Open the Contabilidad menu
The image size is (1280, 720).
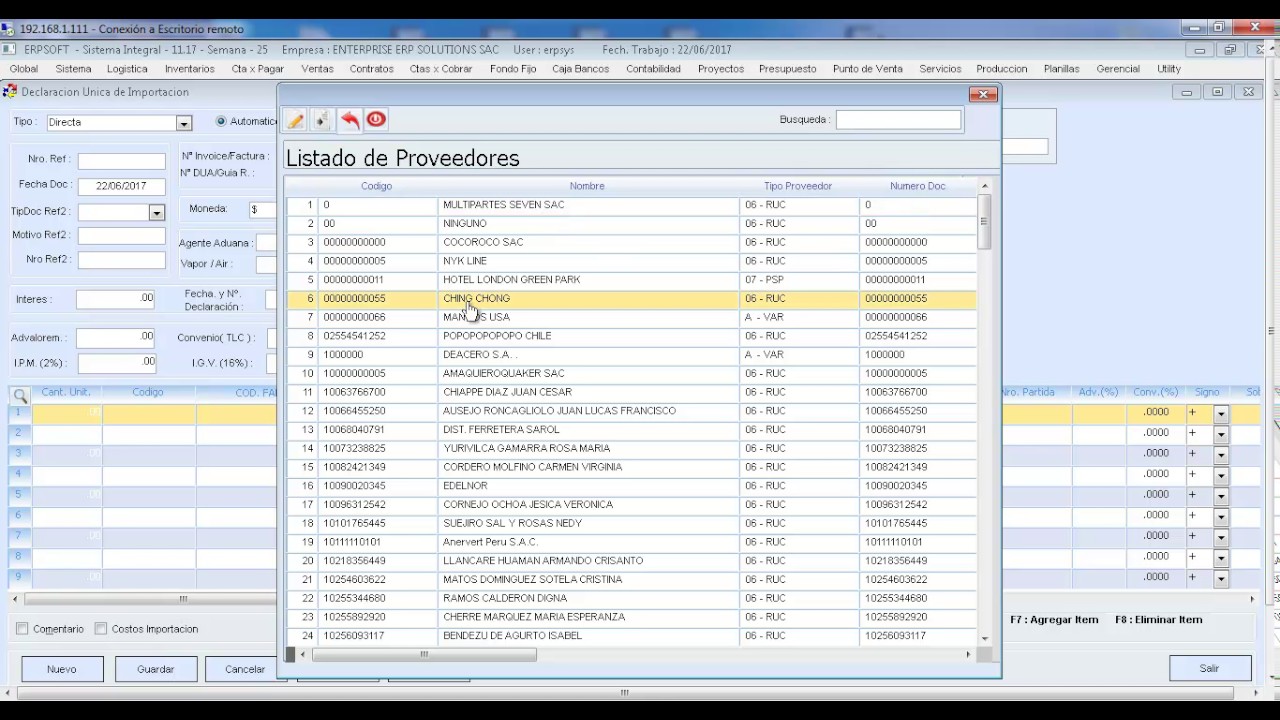(653, 69)
